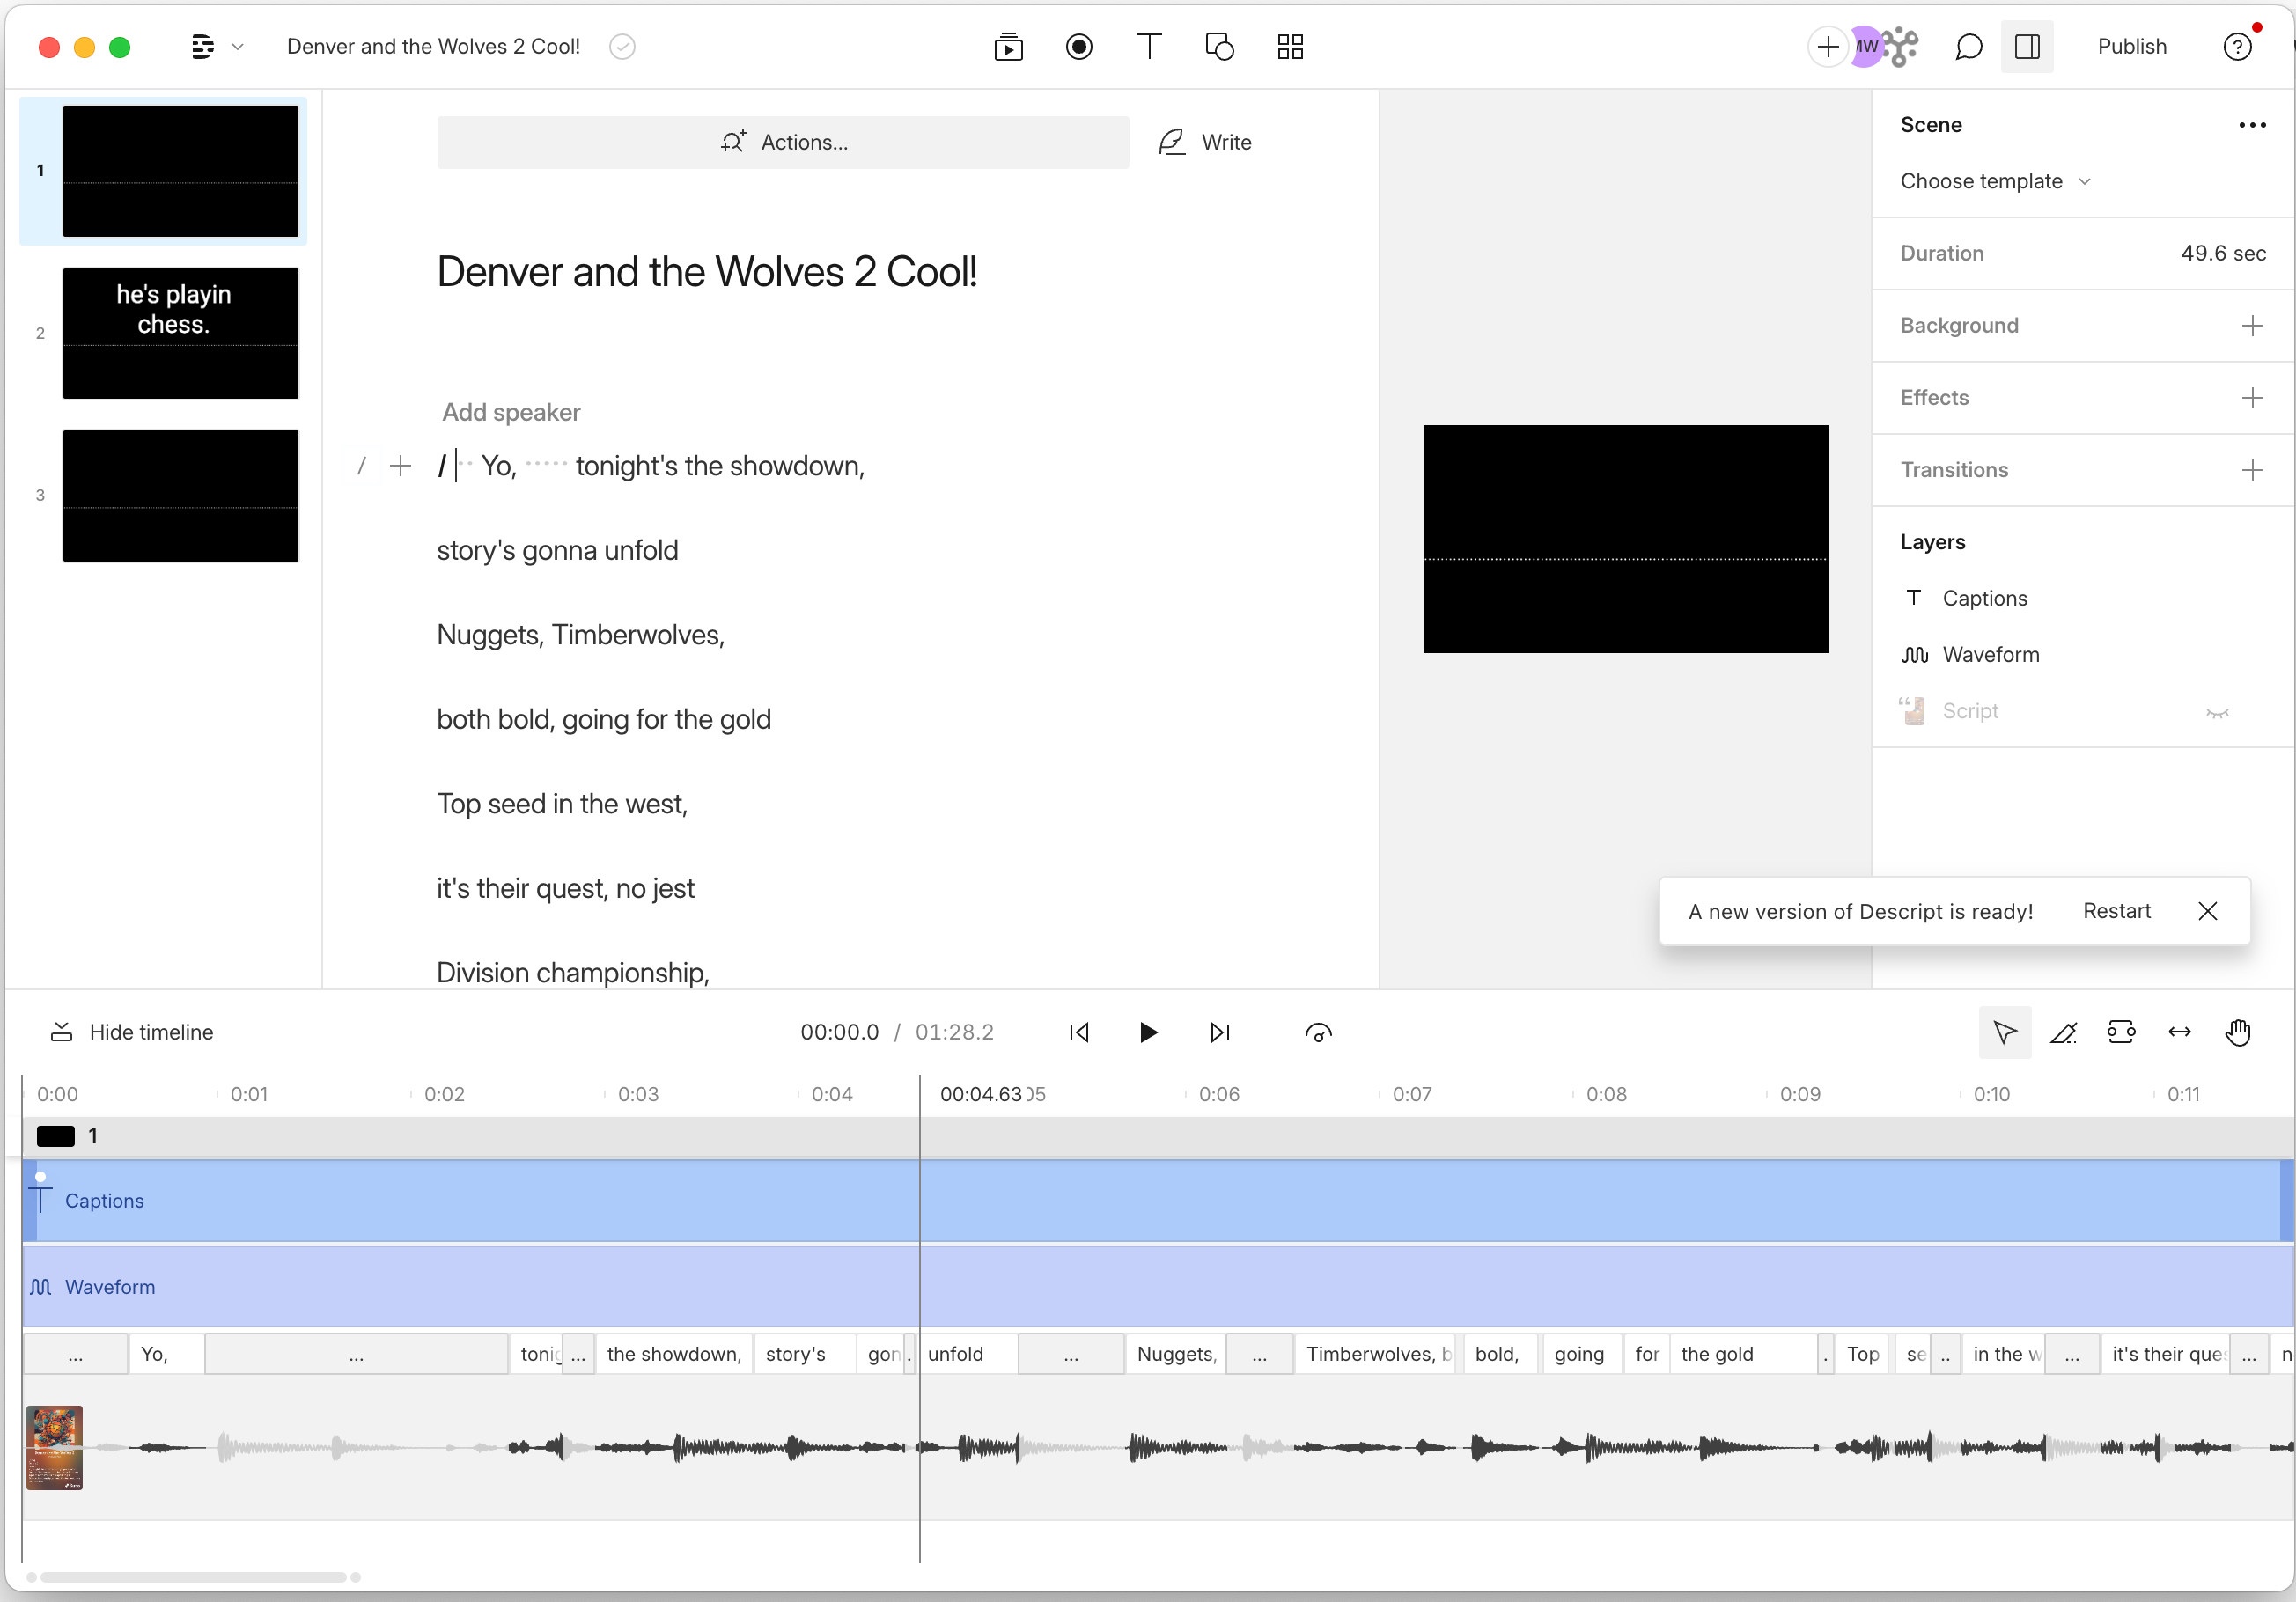
Task: Open Scene more options menu
Action: click(x=2251, y=125)
